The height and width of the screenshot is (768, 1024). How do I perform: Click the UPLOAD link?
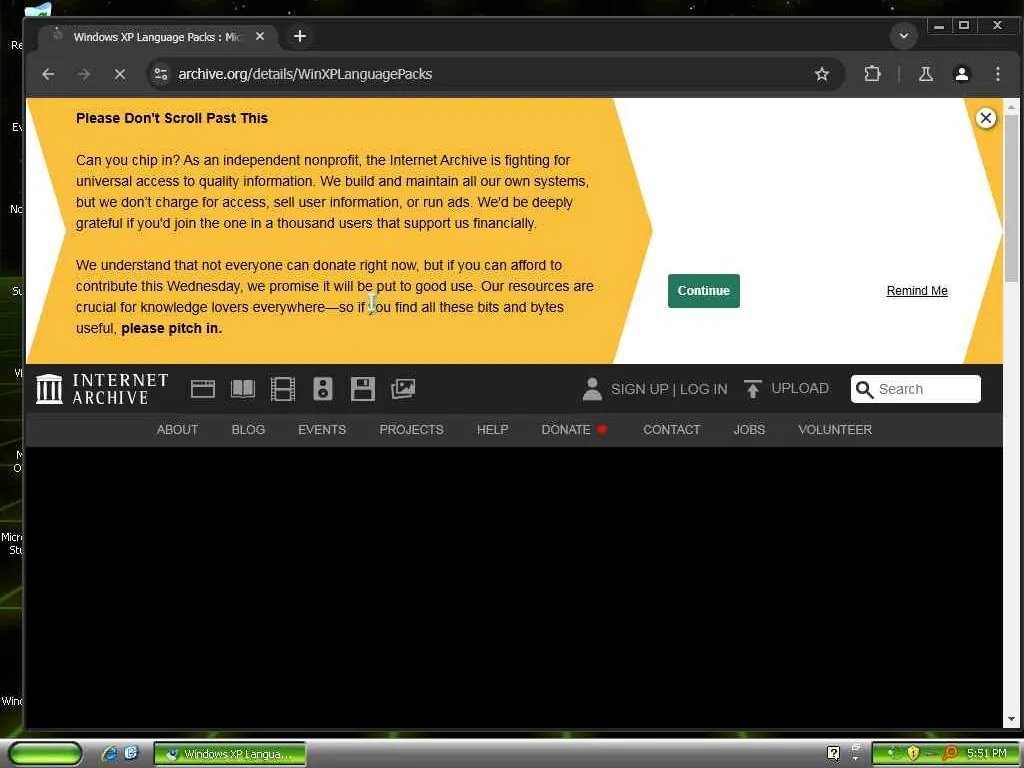[800, 389]
